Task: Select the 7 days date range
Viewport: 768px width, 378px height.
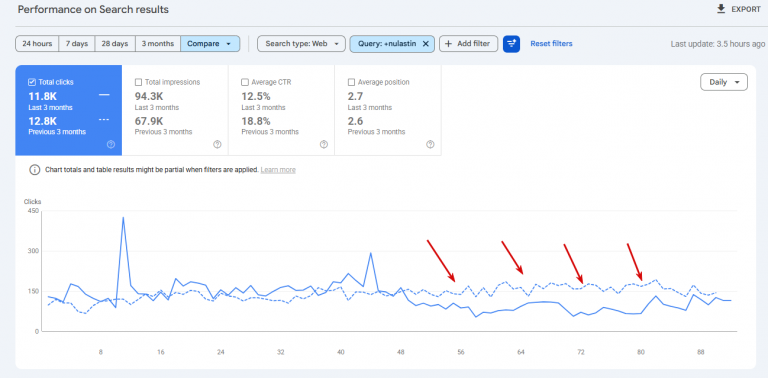Action: tap(77, 44)
